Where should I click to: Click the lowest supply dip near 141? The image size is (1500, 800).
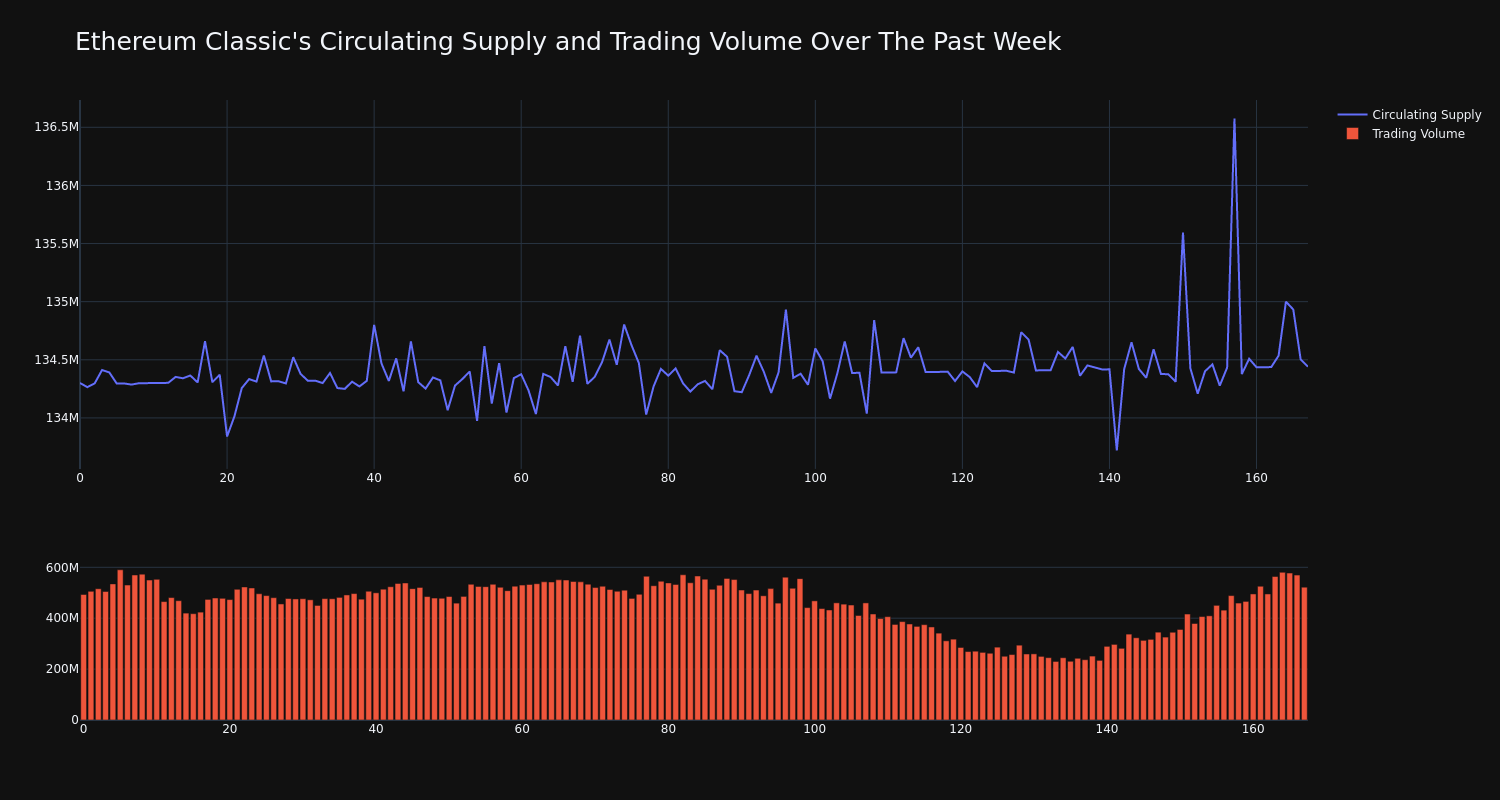pyautogui.click(x=1117, y=449)
